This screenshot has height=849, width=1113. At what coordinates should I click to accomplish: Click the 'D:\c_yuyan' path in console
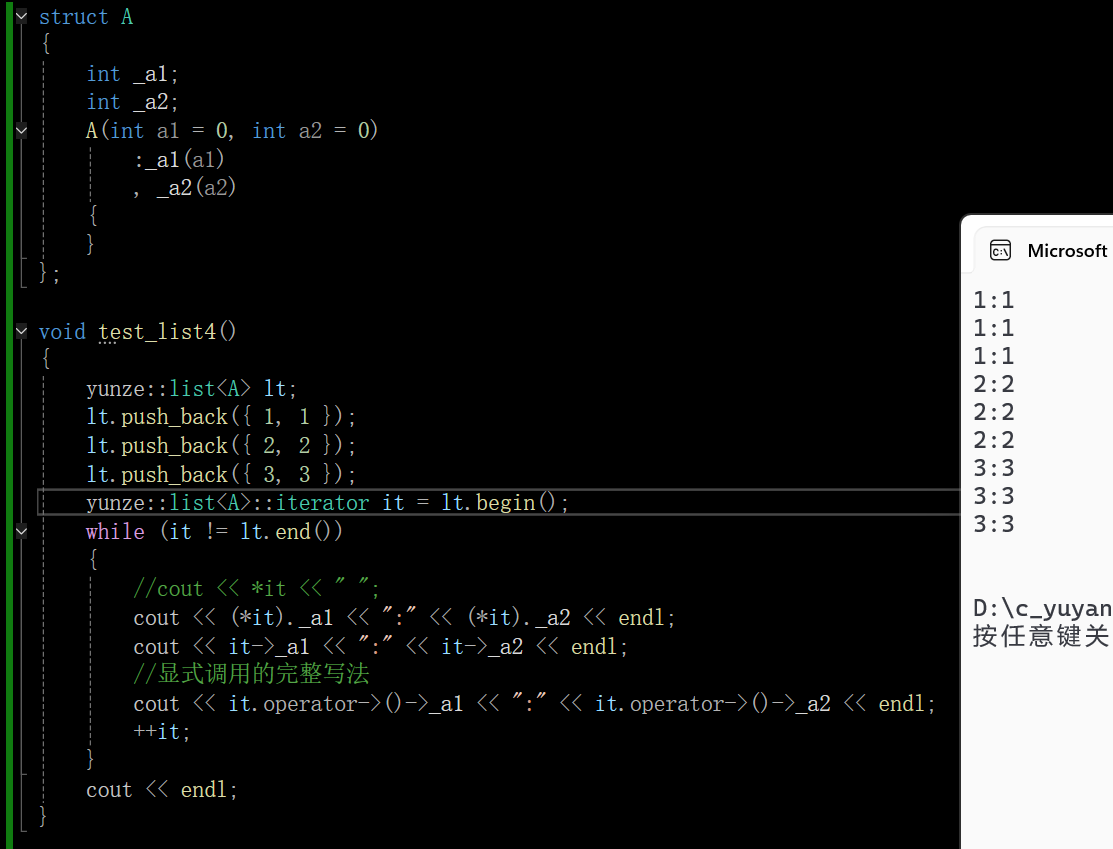tap(1042, 608)
